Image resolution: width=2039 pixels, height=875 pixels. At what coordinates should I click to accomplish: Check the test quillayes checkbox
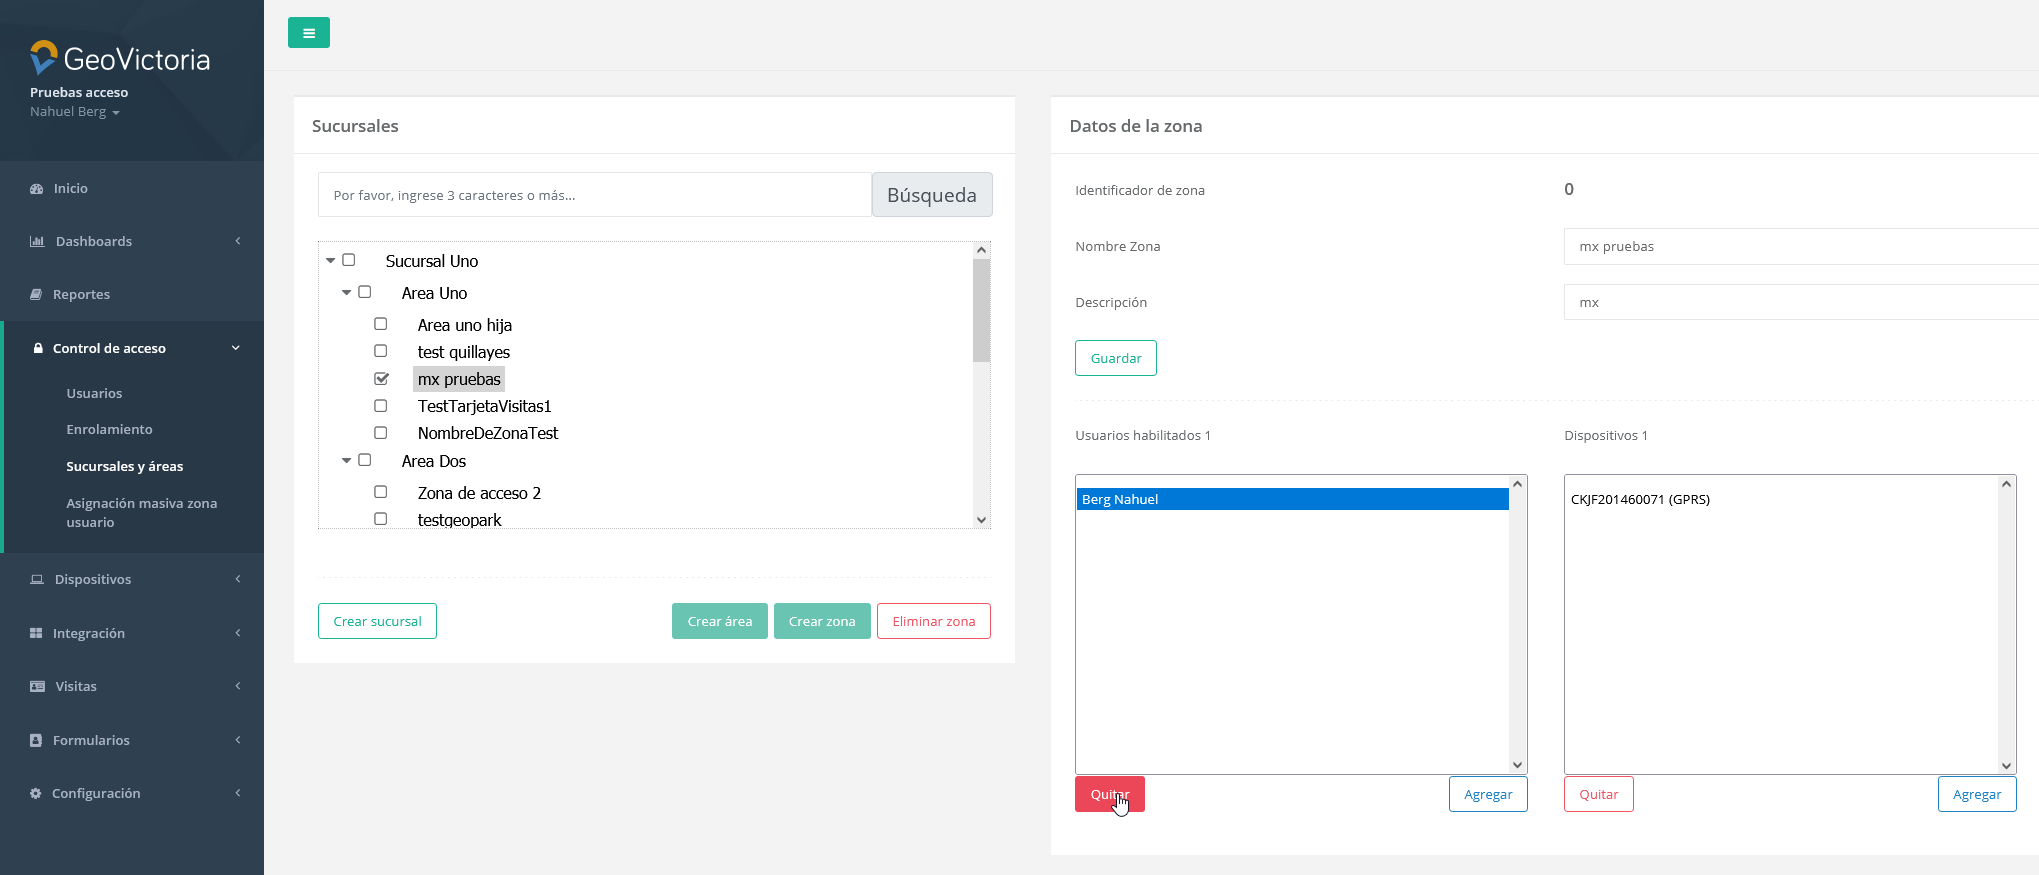(x=381, y=351)
